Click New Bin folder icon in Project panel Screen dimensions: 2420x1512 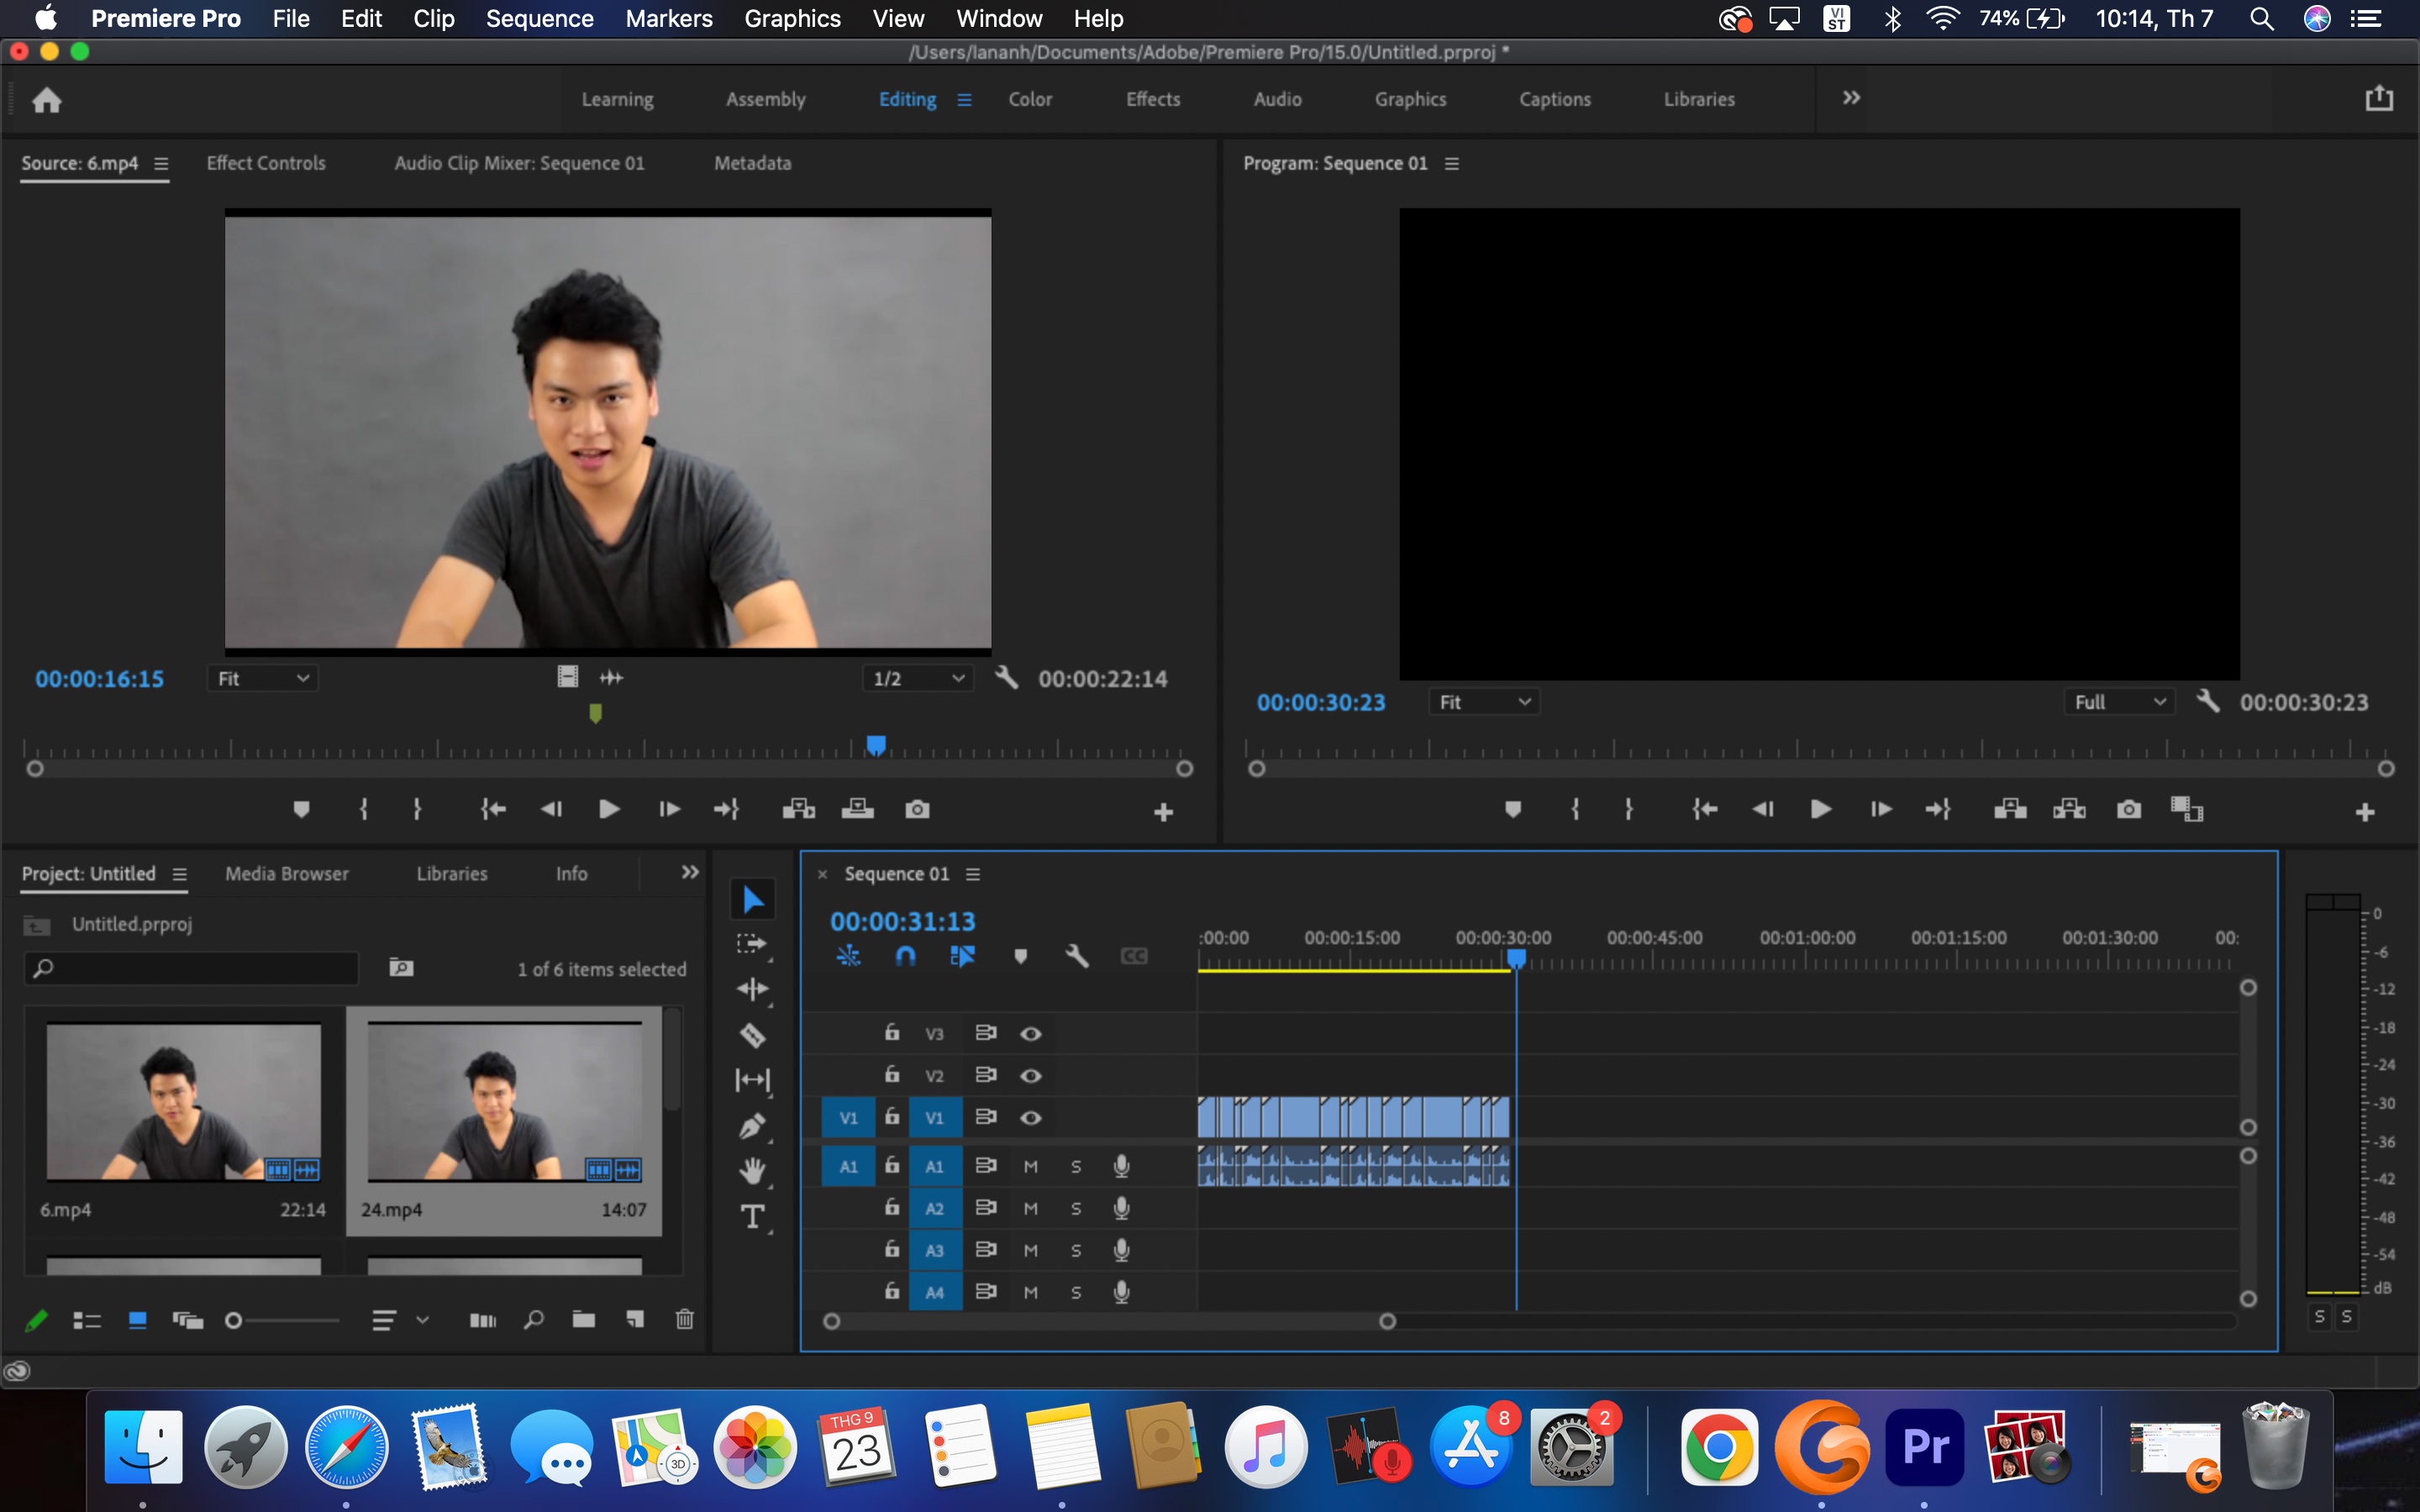pos(584,1319)
